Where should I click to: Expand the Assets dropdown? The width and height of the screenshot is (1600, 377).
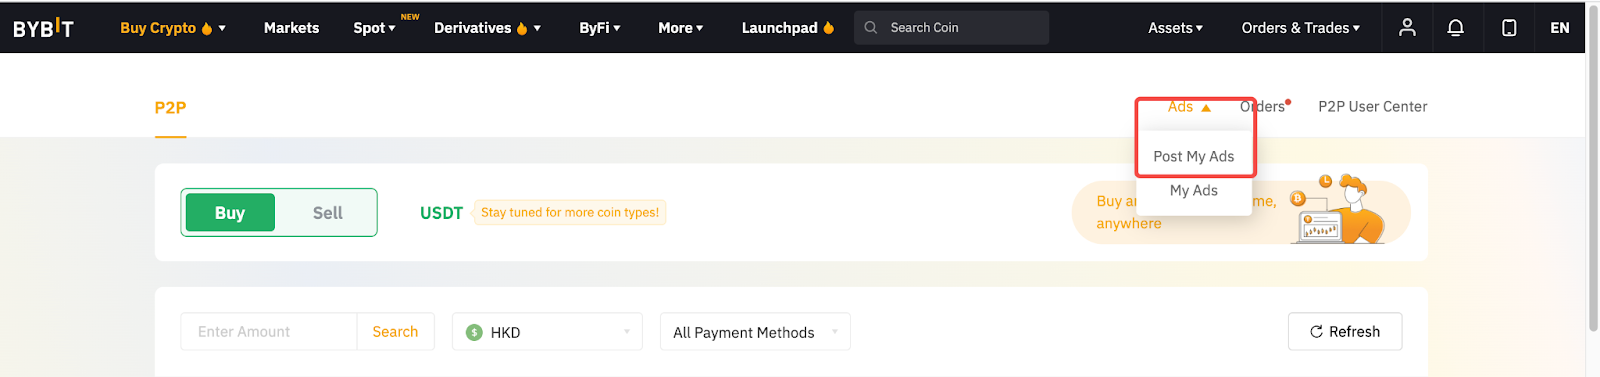[x=1175, y=28]
